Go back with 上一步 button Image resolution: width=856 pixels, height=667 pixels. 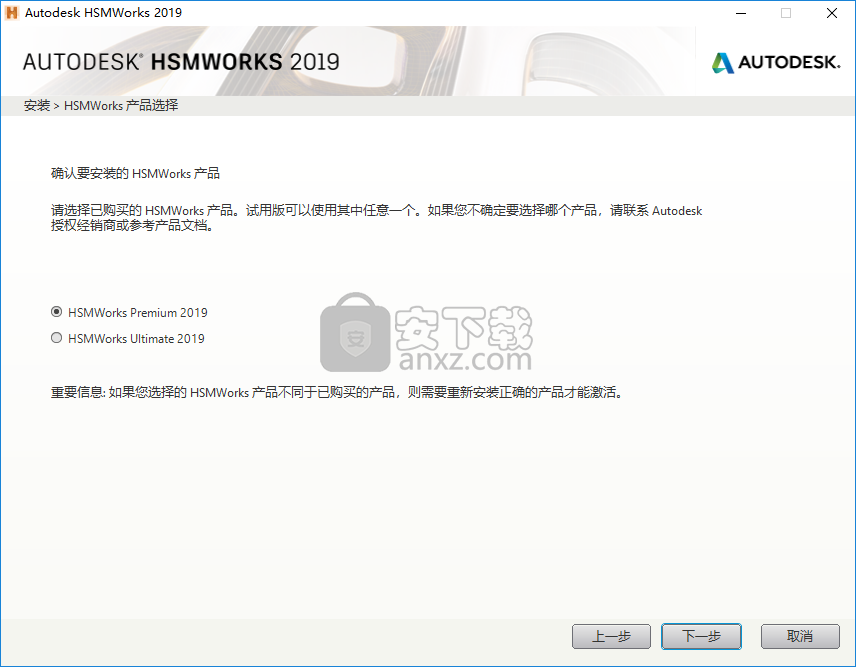click(611, 636)
